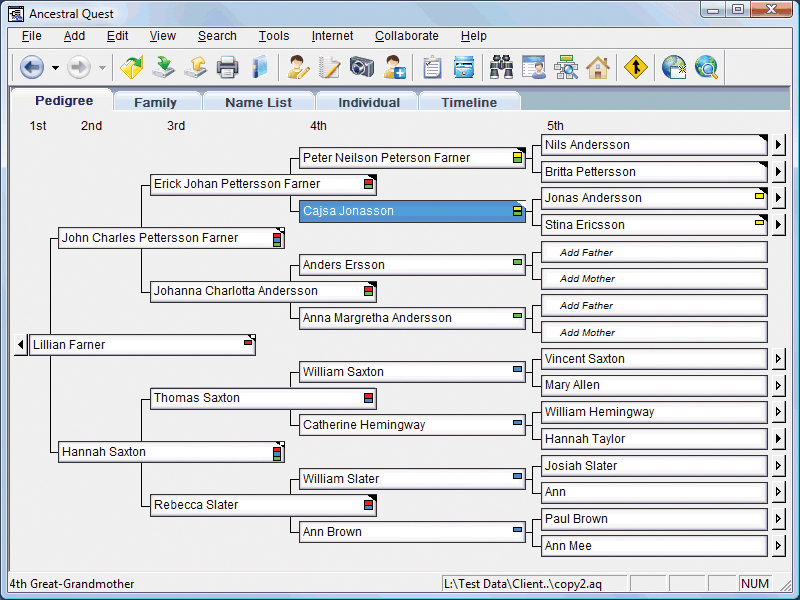Open the Scrapbook camera tool
Viewport: 800px width, 600px height.
click(361, 67)
